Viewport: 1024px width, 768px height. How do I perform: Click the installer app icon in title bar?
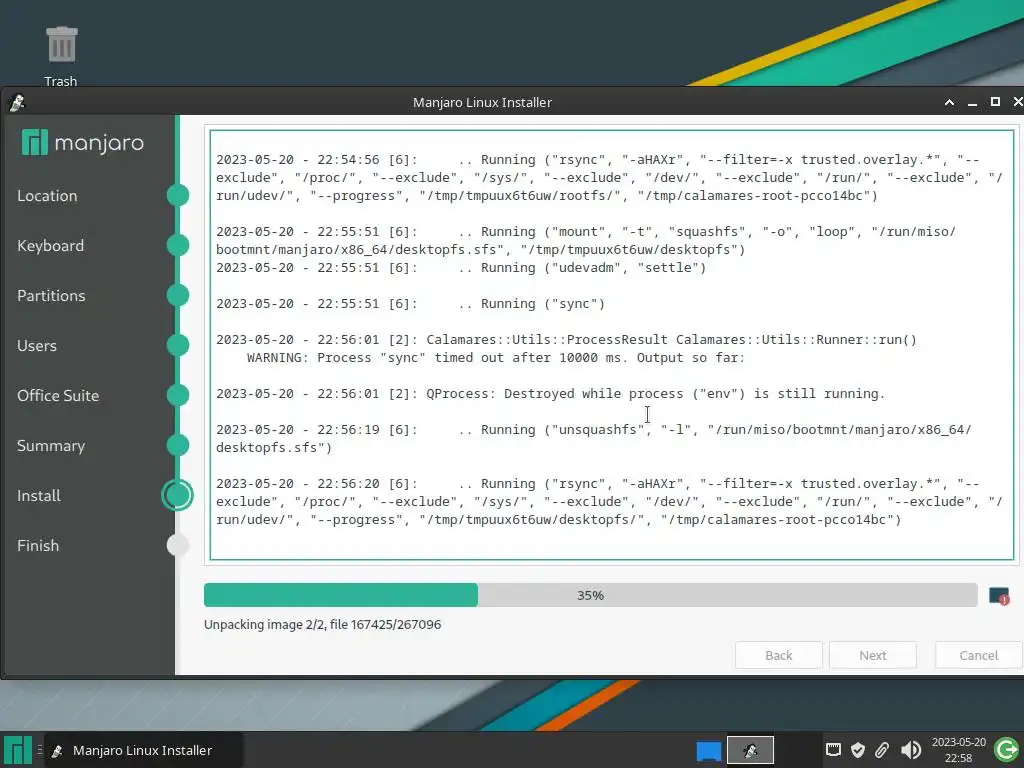coord(17,103)
